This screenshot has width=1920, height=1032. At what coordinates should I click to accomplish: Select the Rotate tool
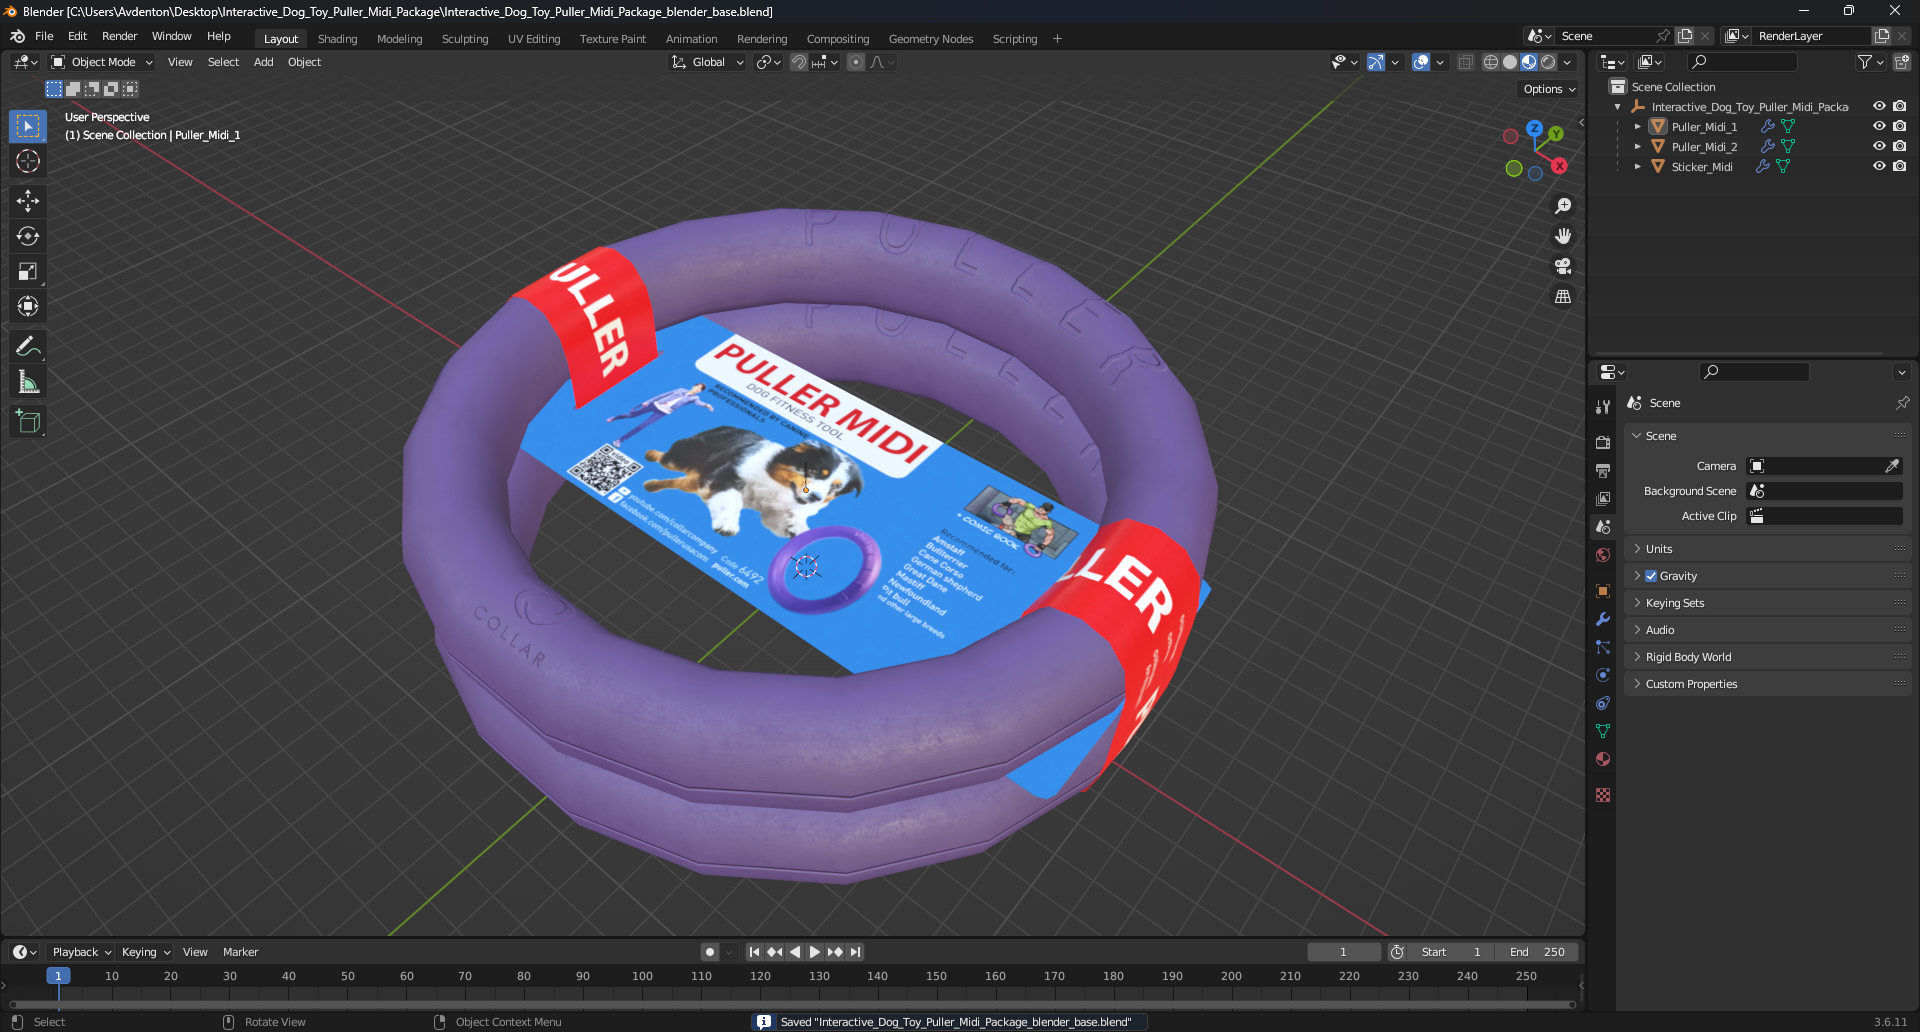(x=28, y=236)
